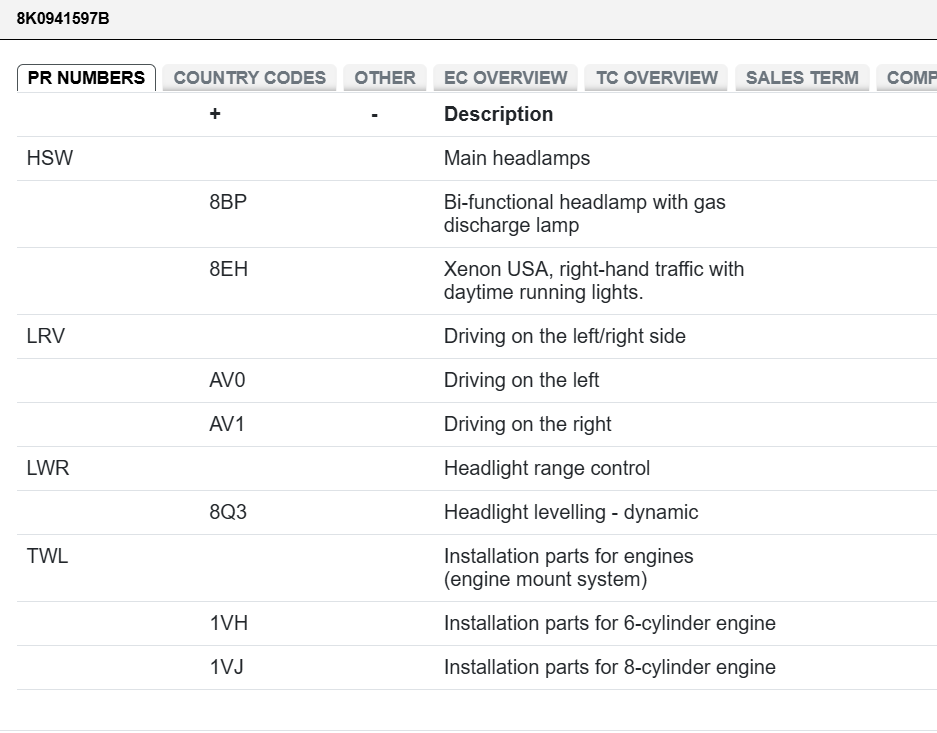Open the partially visible COMP tab
The width and height of the screenshot is (937, 733).
click(x=908, y=78)
